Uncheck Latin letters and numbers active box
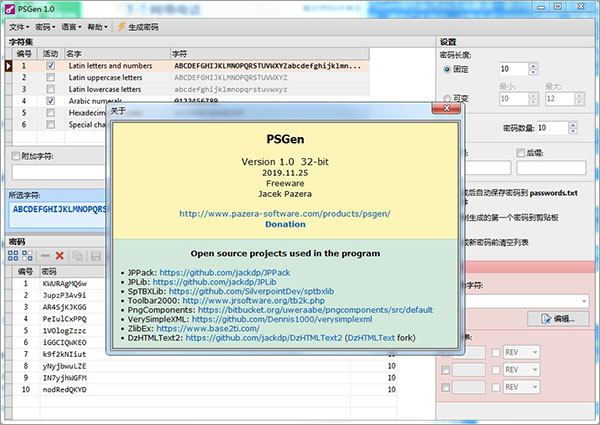The image size is (600, 425). (50, 66)
